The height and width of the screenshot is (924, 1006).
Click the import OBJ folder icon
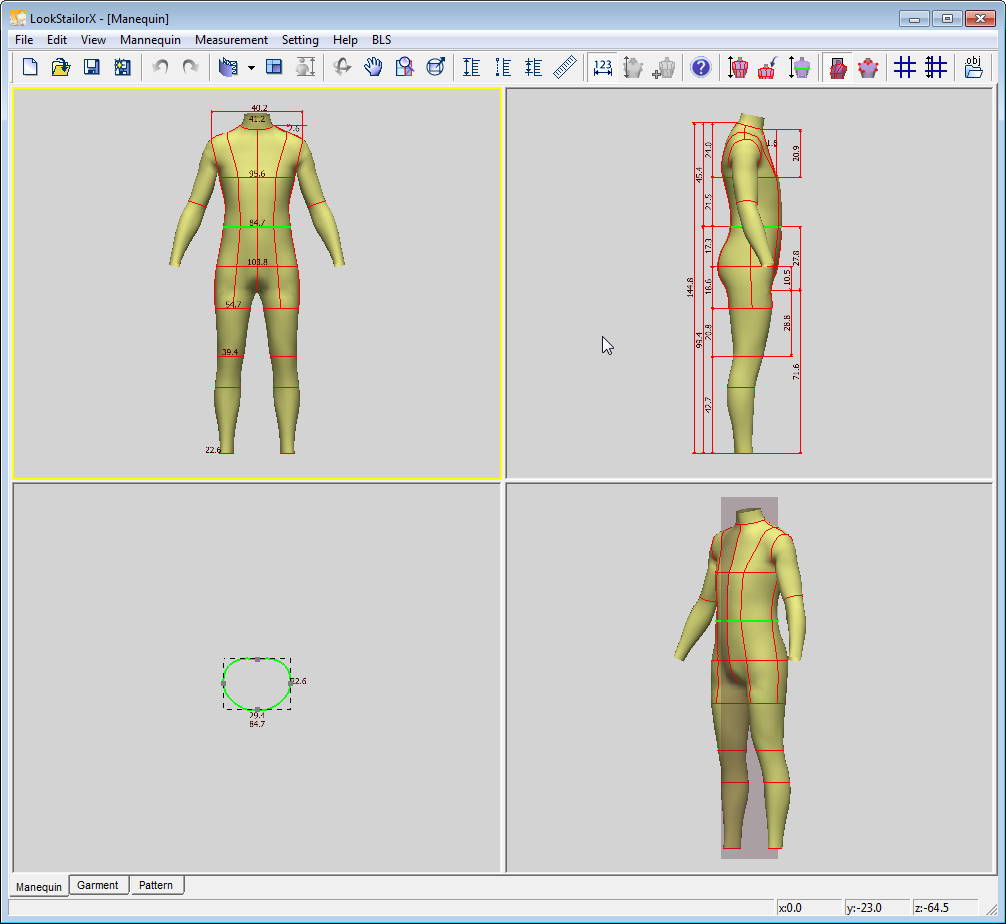point(973,67)
